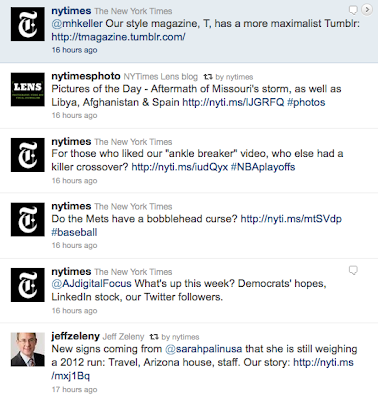
Task: Click the conversation bubble icon on the @mhkeller tweet
Action: point(353,10)
